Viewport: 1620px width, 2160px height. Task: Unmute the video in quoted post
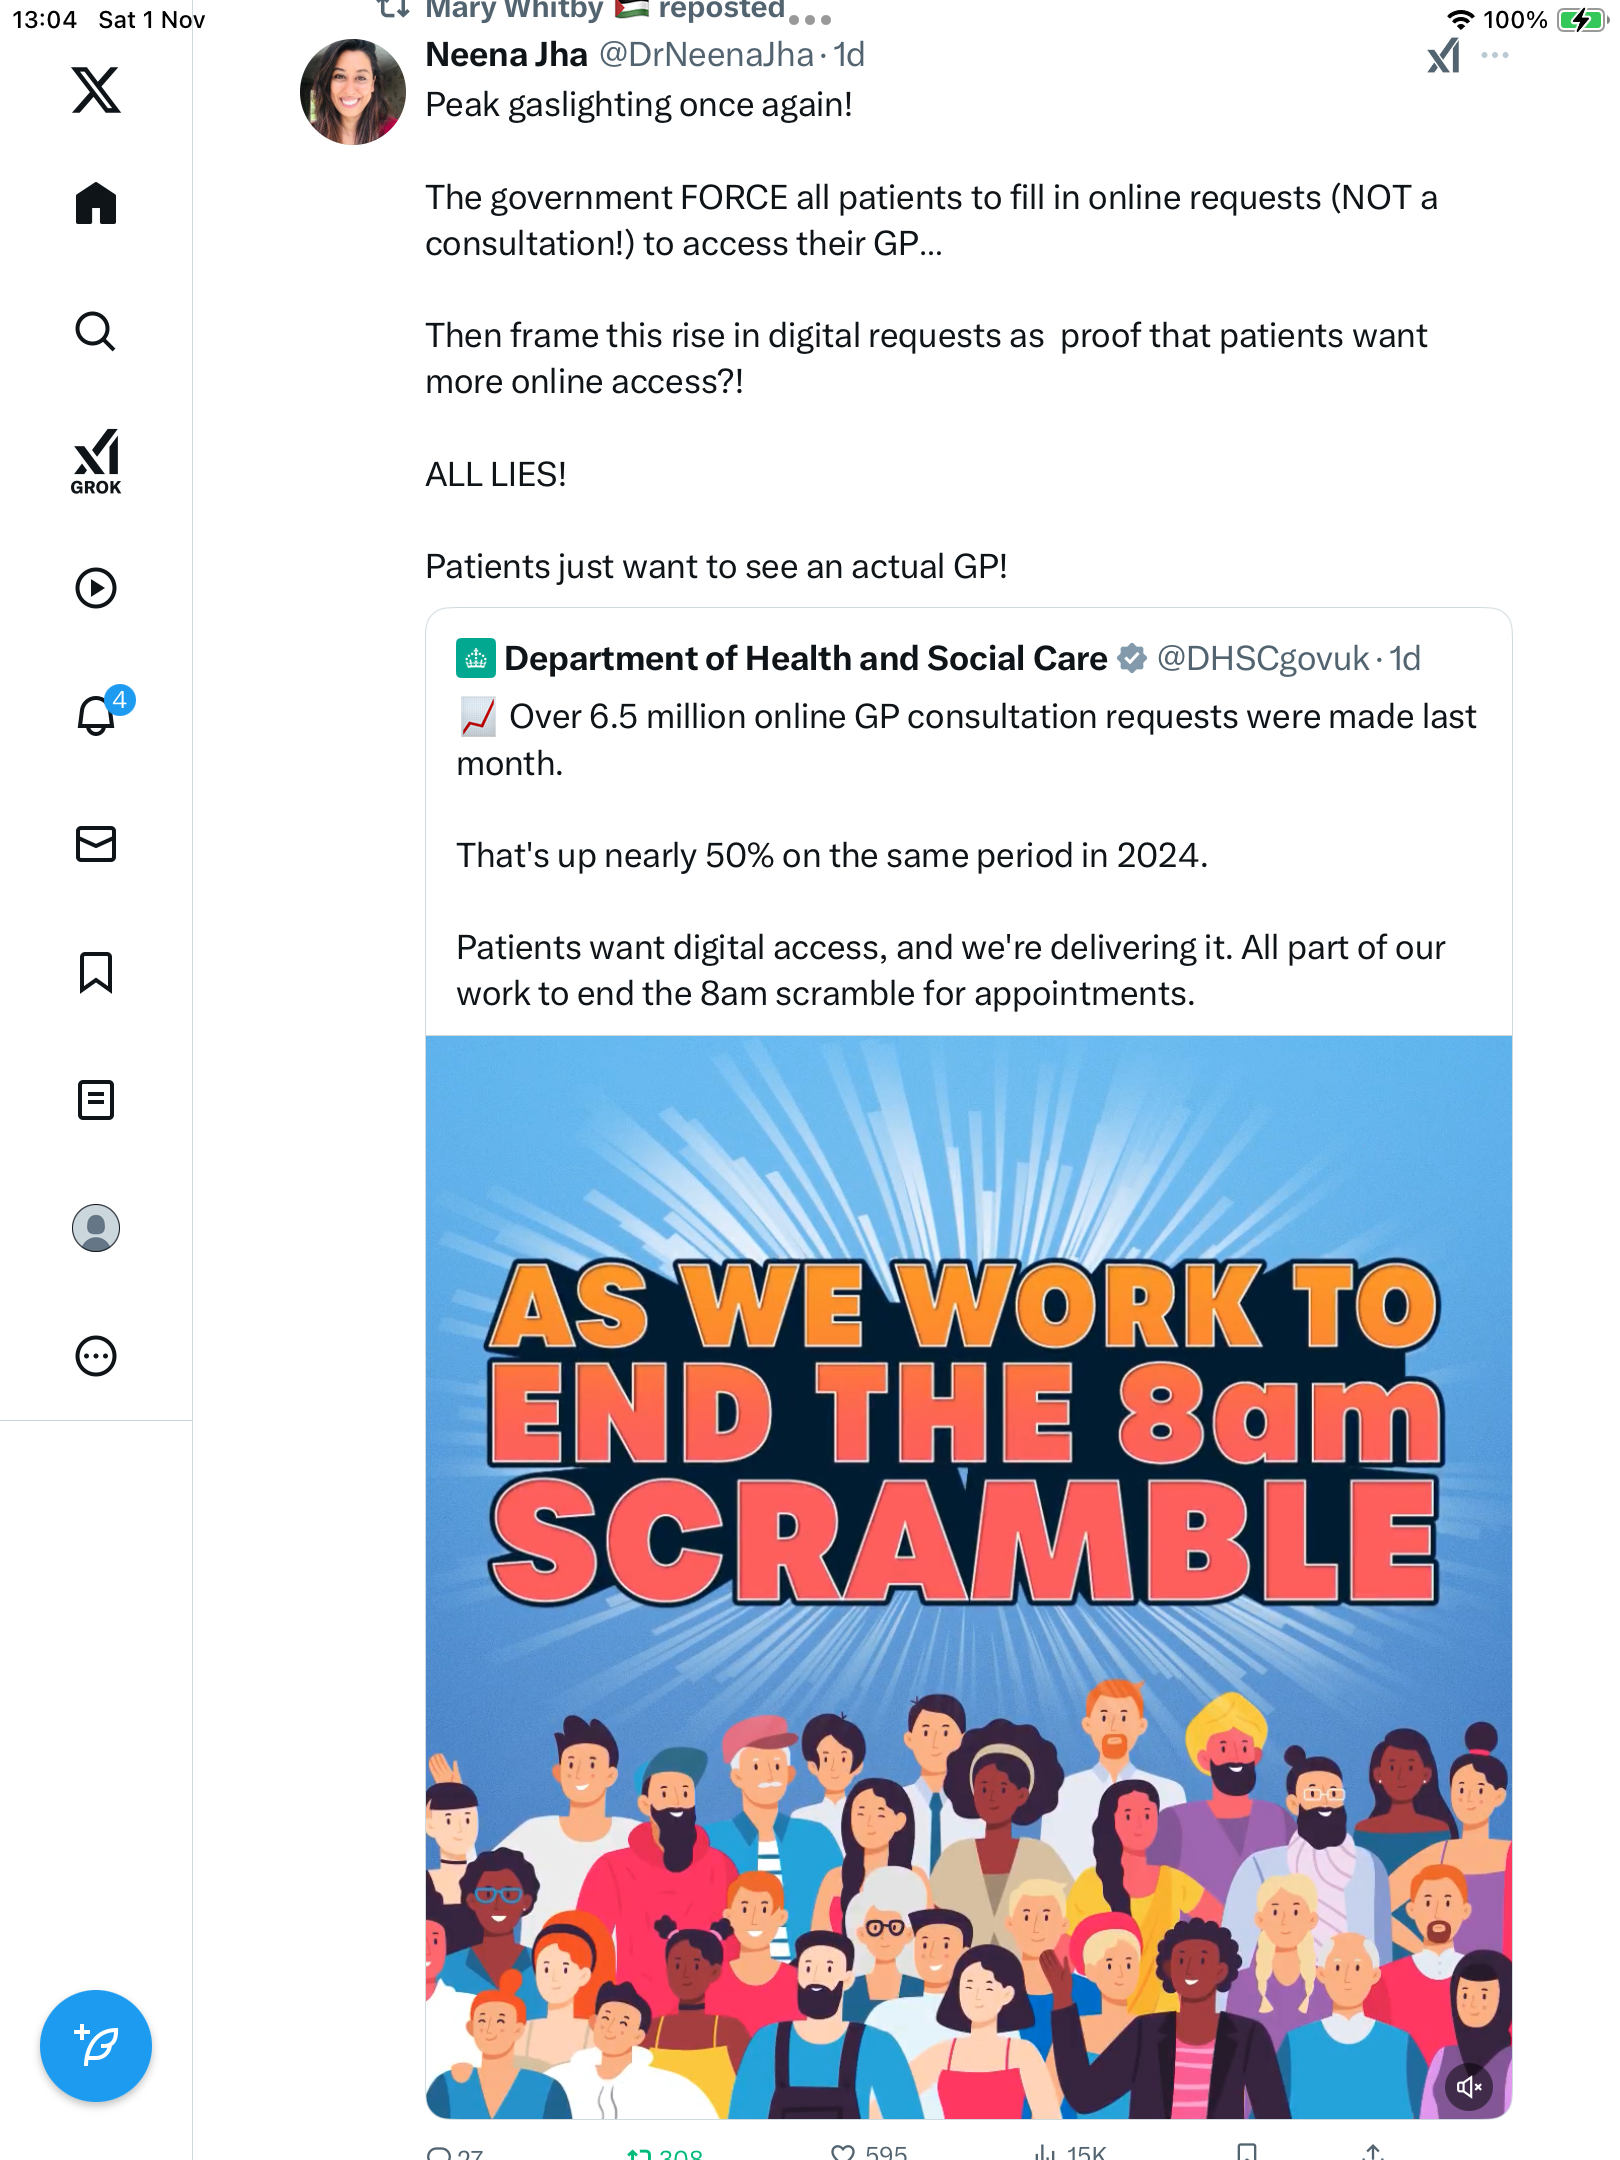tap(1469, 2086)
